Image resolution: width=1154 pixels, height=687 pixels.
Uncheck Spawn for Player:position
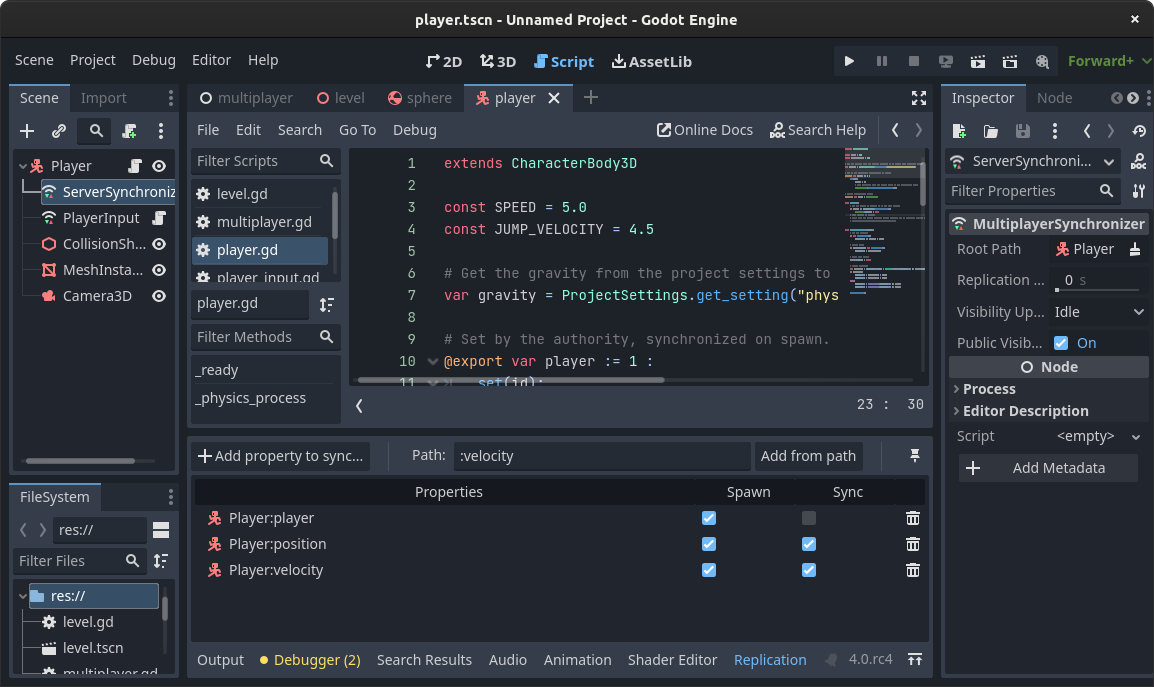click(709, 544)
